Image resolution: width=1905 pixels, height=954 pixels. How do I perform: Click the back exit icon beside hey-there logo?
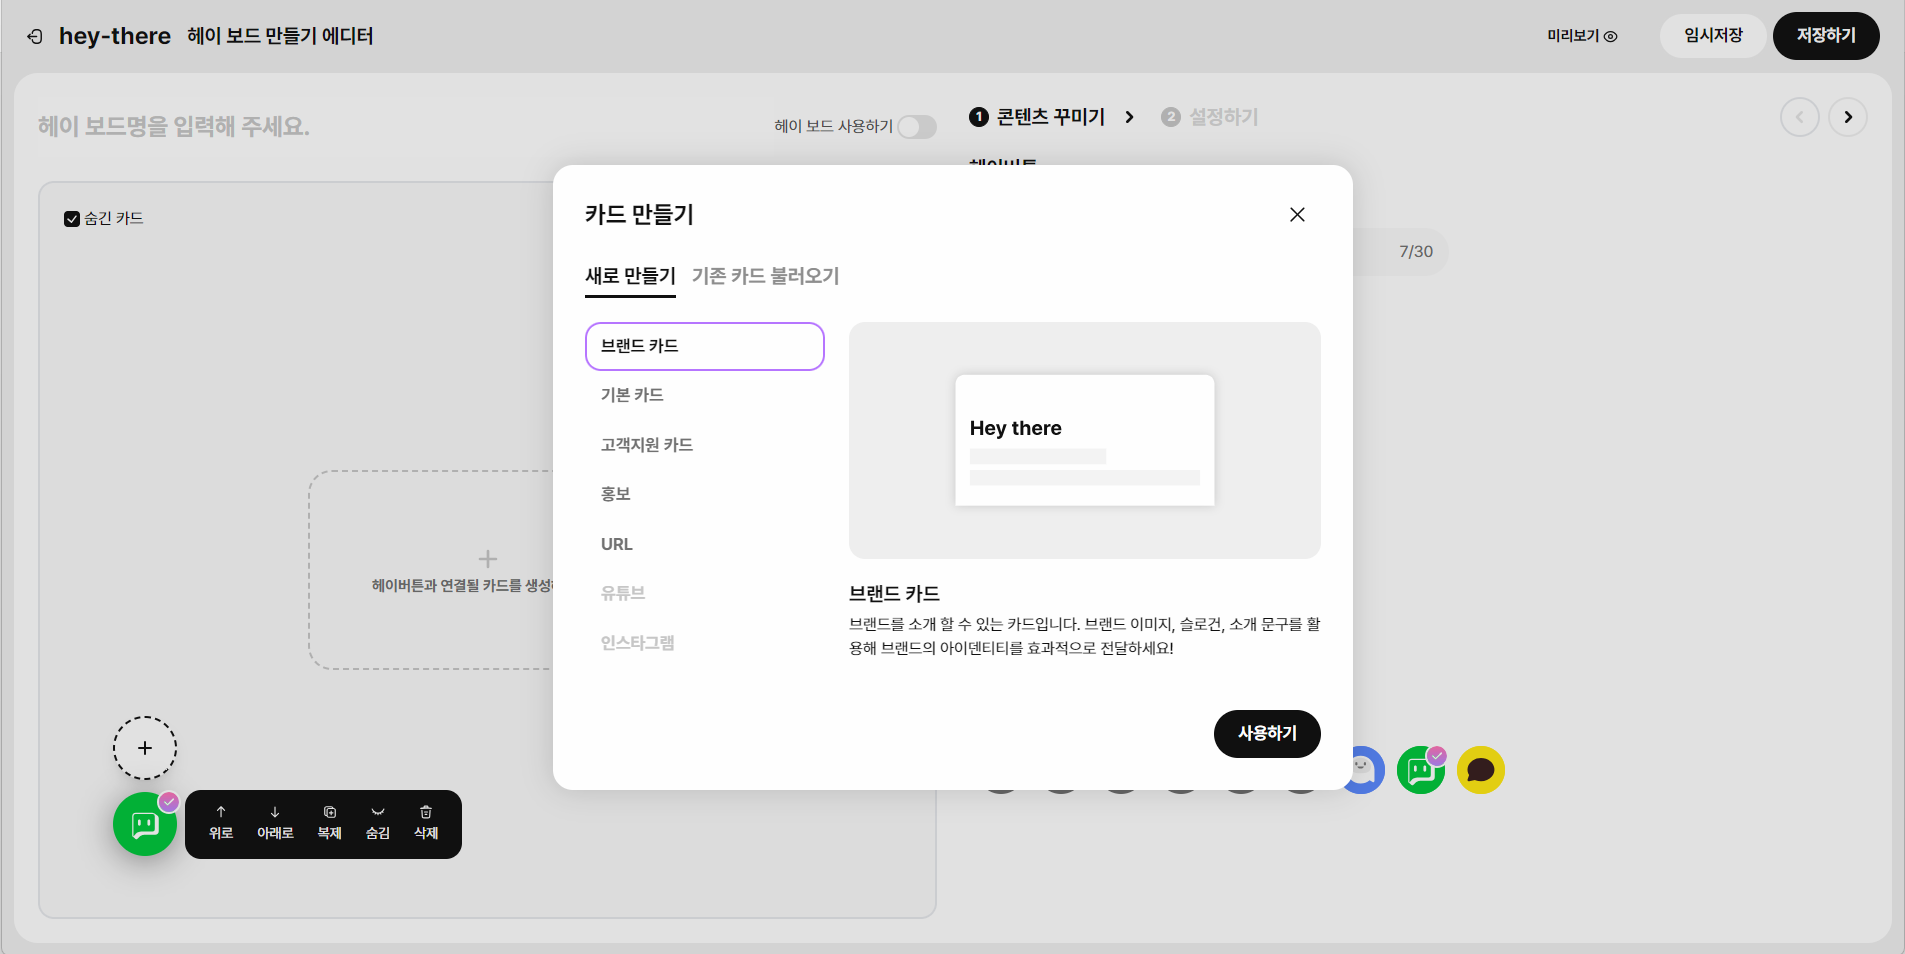pos(35,37)
